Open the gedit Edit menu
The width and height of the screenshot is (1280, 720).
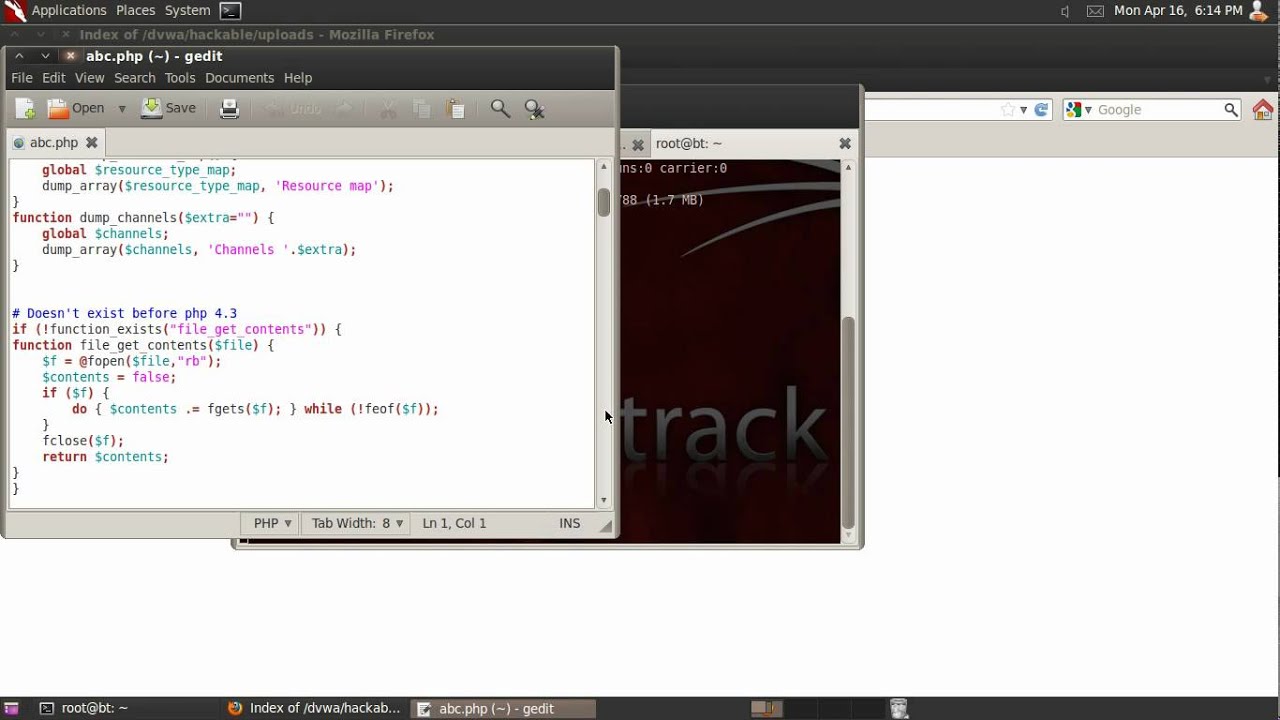(54, 78)
